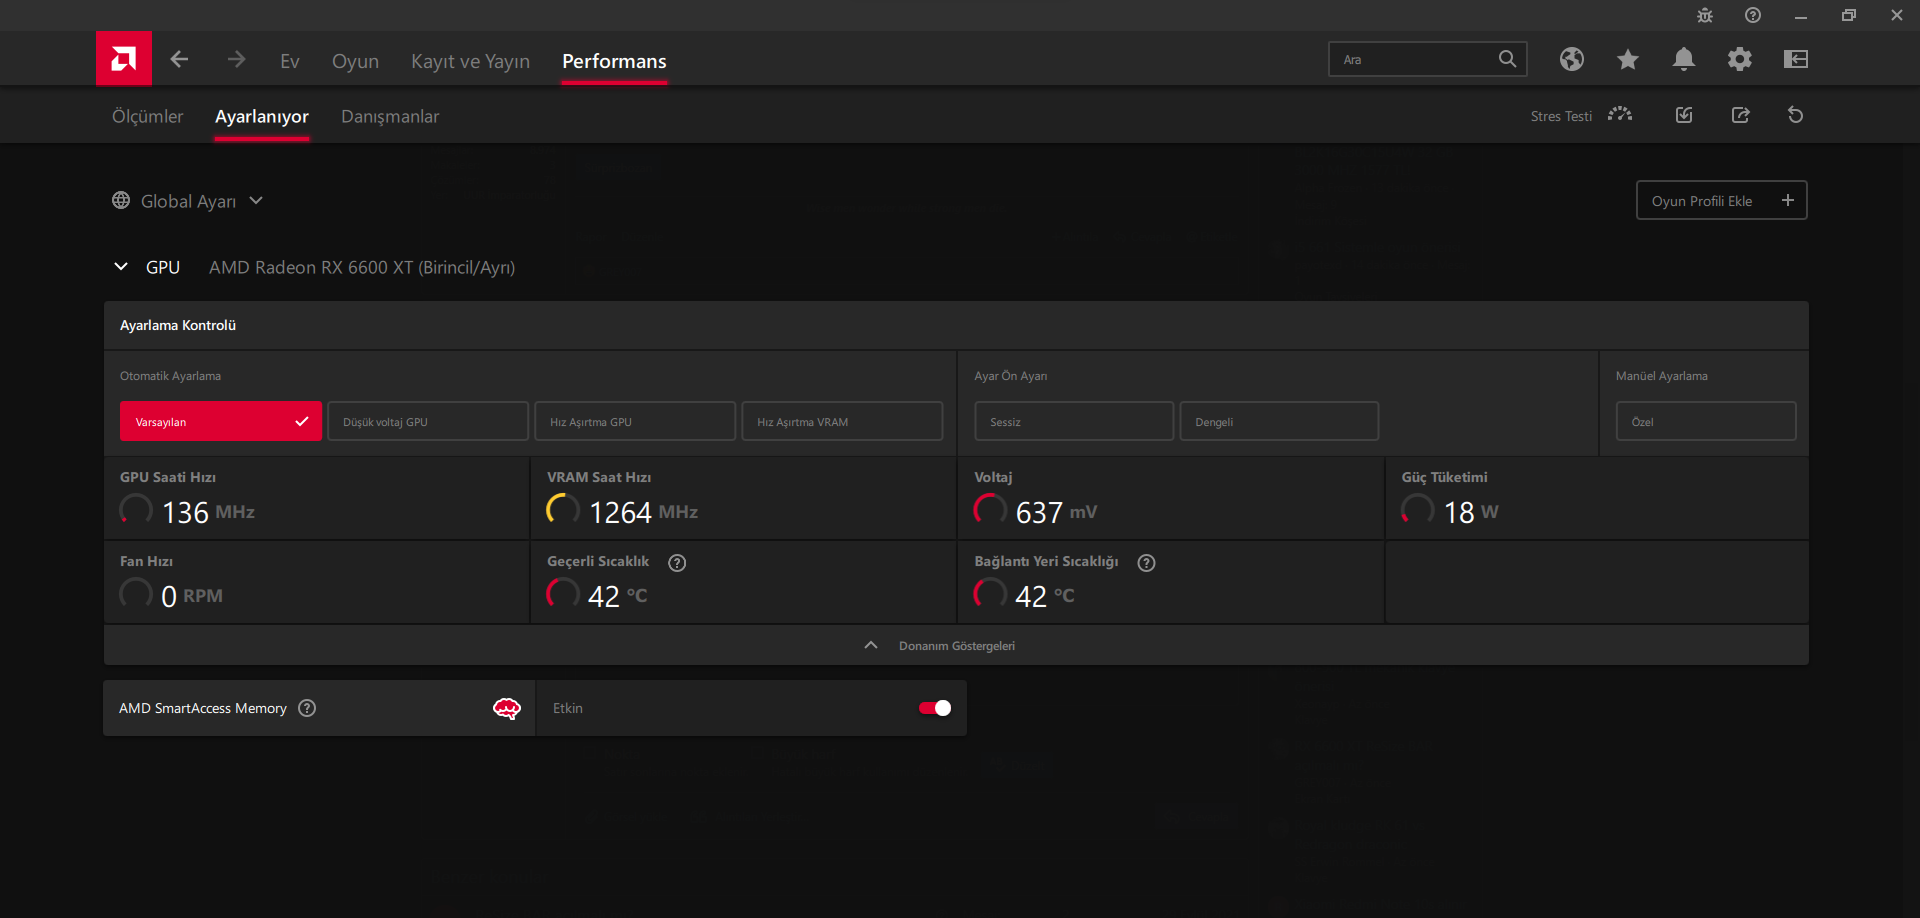Toggle the sidebar panel icon
Image resolution: width=1920 pixels, height=918 pixels.
click(x=1796, y=59)
